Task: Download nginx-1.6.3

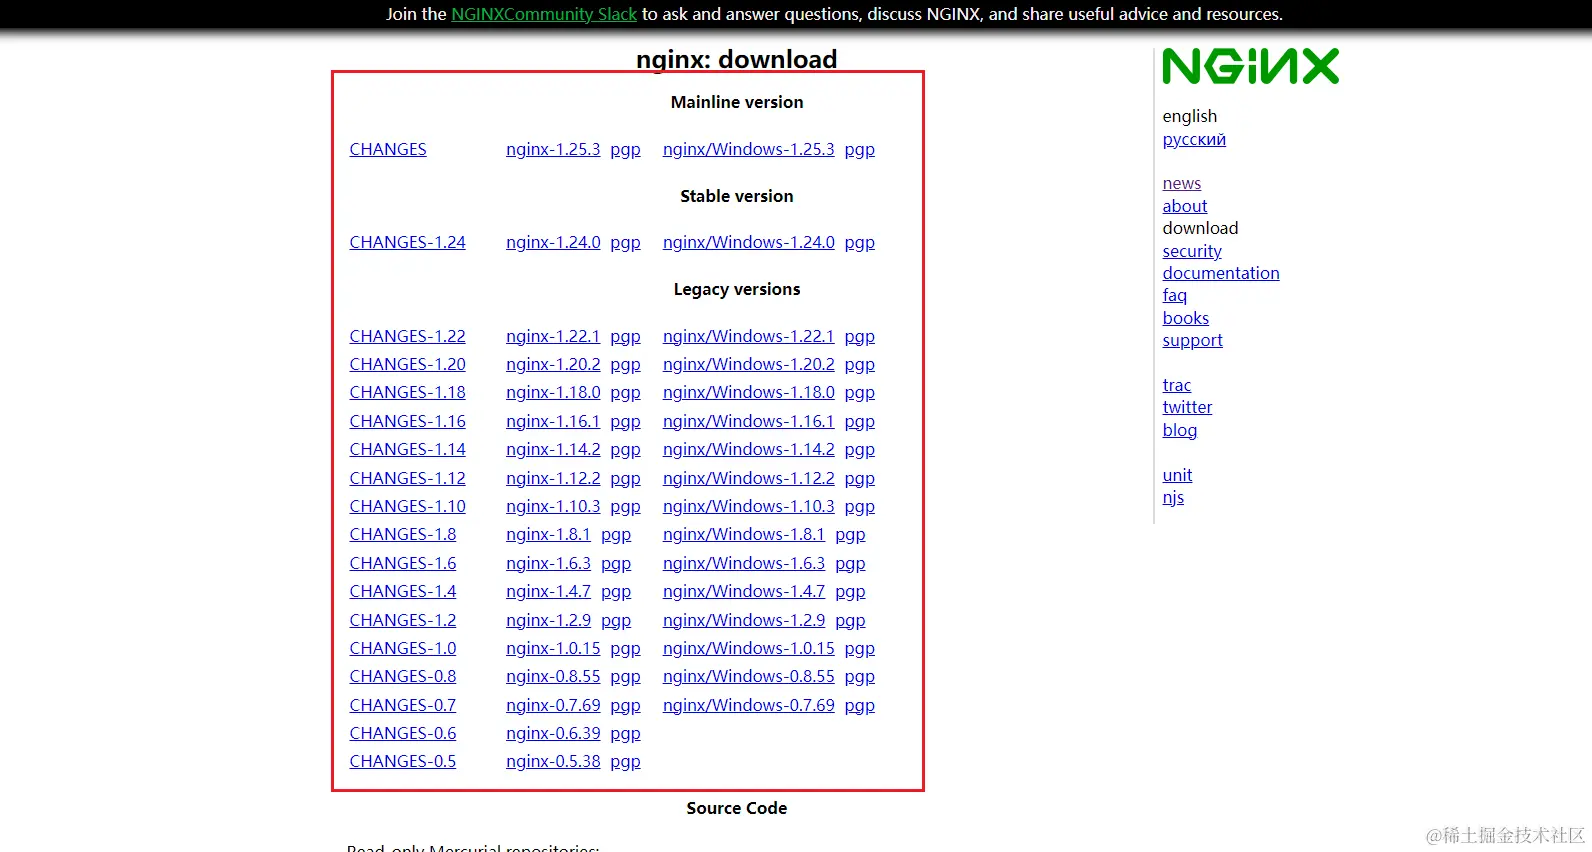Action: tap(548, 563)
